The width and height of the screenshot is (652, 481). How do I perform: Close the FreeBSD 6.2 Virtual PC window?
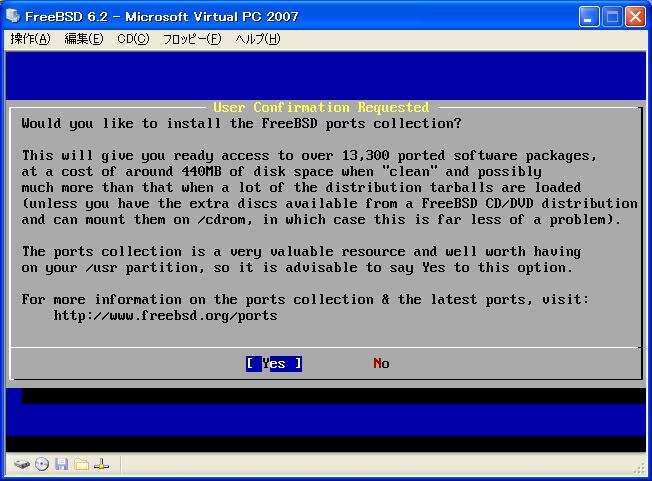coord(635,17)
